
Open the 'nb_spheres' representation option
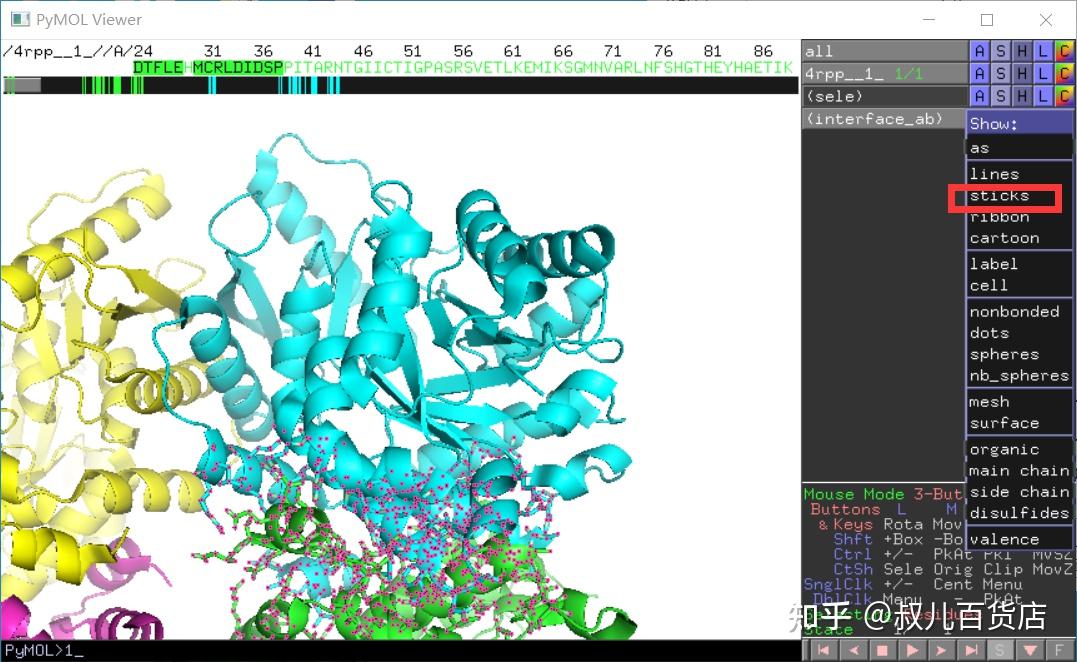[x=1018, y=375]
